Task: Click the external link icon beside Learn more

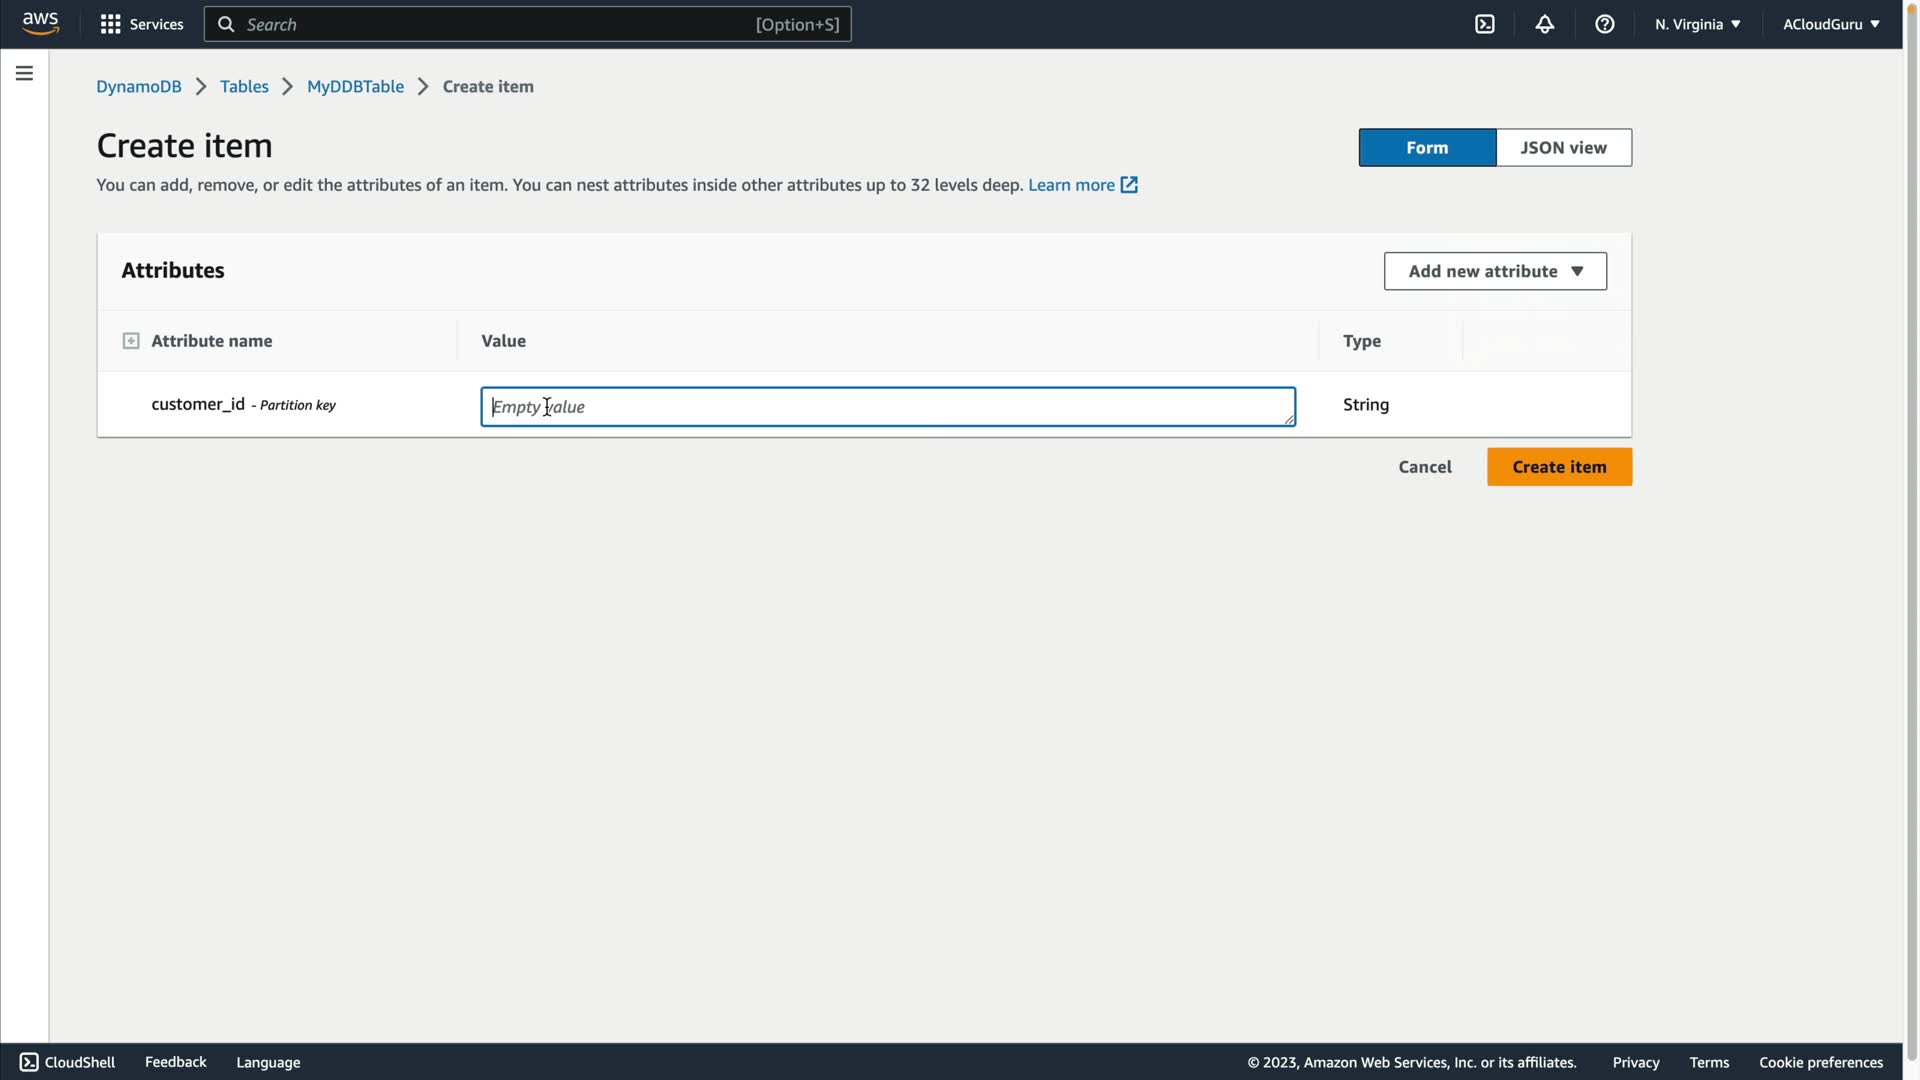Action: tap(1129, 185)
